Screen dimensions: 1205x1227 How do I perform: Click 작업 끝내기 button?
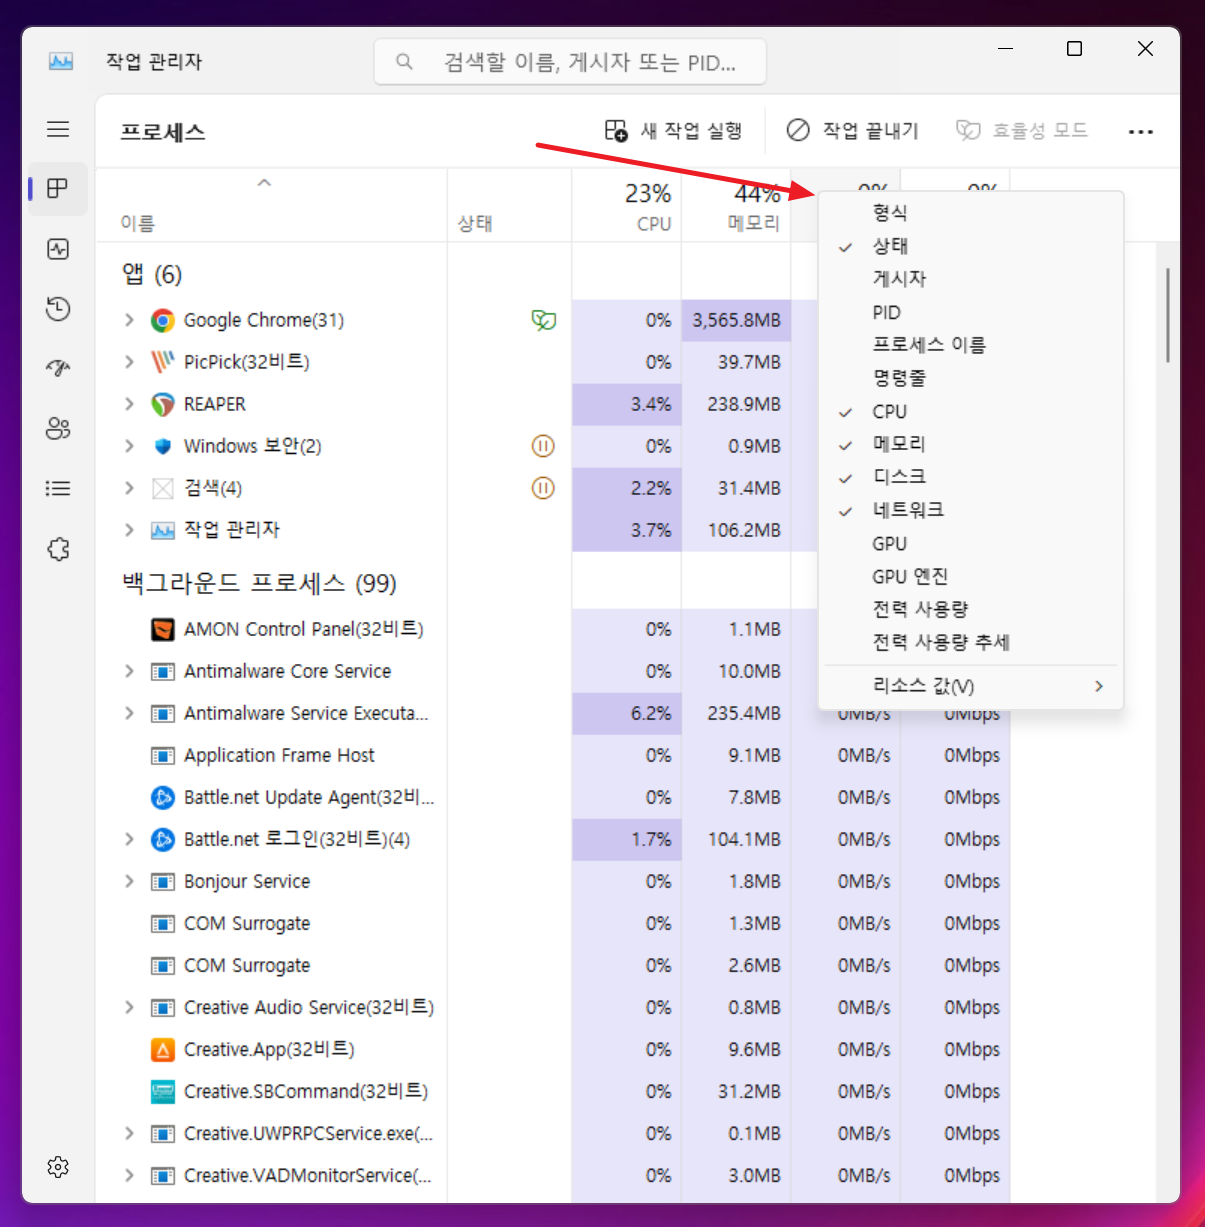point(852,131)
